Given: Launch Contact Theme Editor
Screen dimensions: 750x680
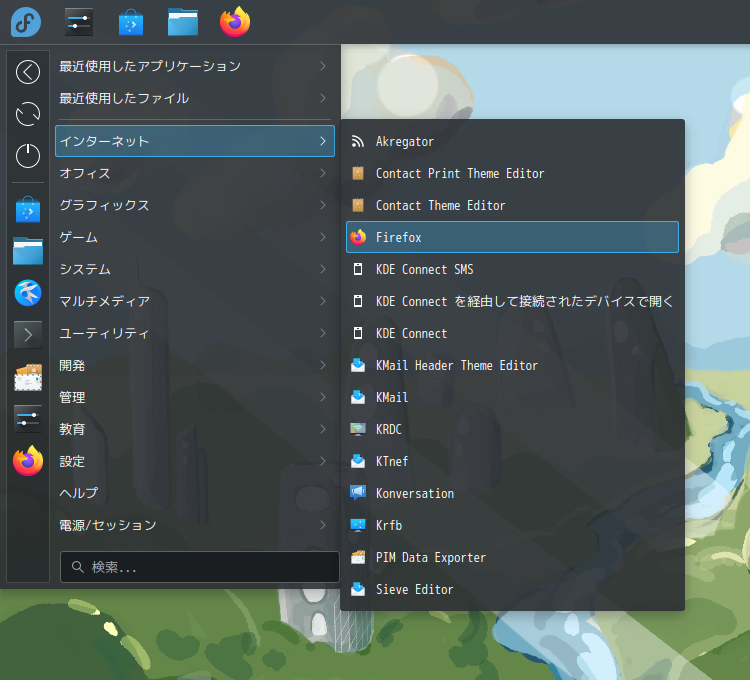Looking at the screenshot, I should [x=512, y=205].
